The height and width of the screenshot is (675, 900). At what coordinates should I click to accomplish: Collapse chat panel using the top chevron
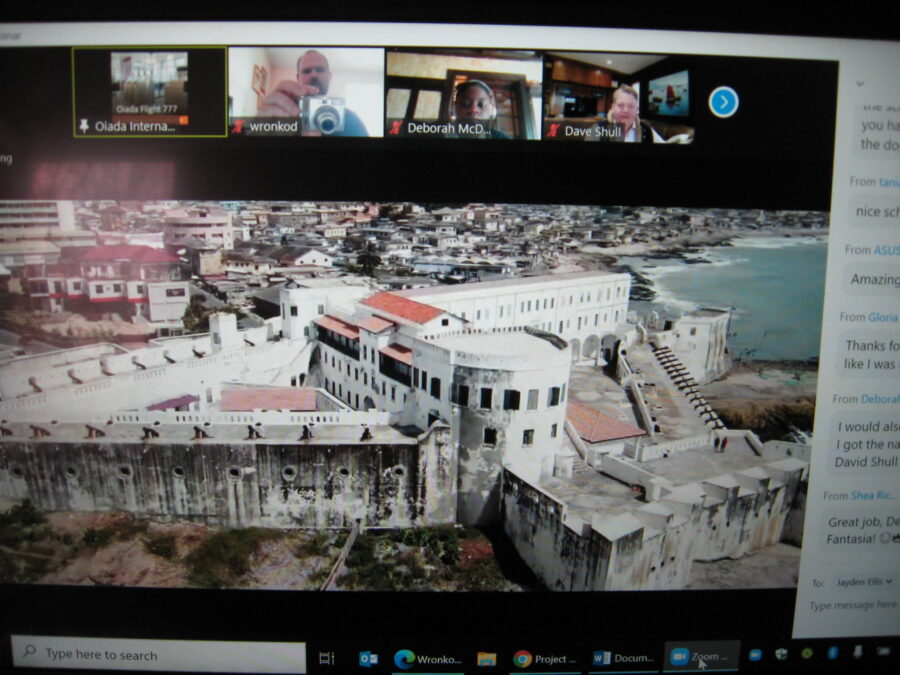point(861,83)
